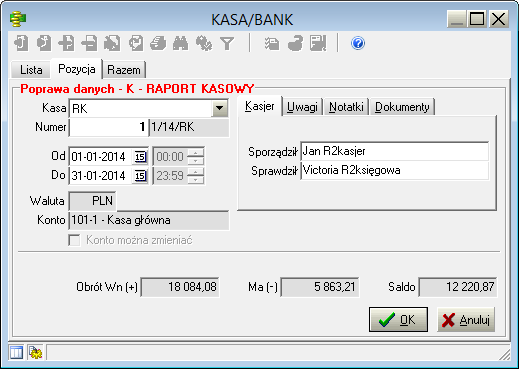
Task: Click the columns layout icon in status bar
Action: pos(16,352)
